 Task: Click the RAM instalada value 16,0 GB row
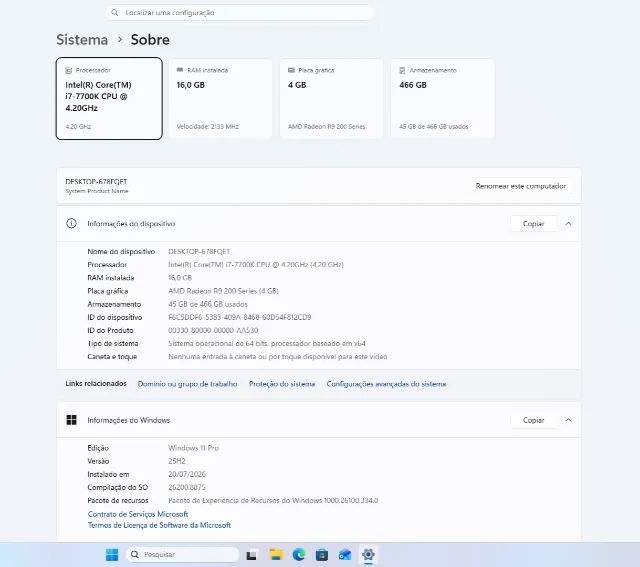click(x=180, y=278)
